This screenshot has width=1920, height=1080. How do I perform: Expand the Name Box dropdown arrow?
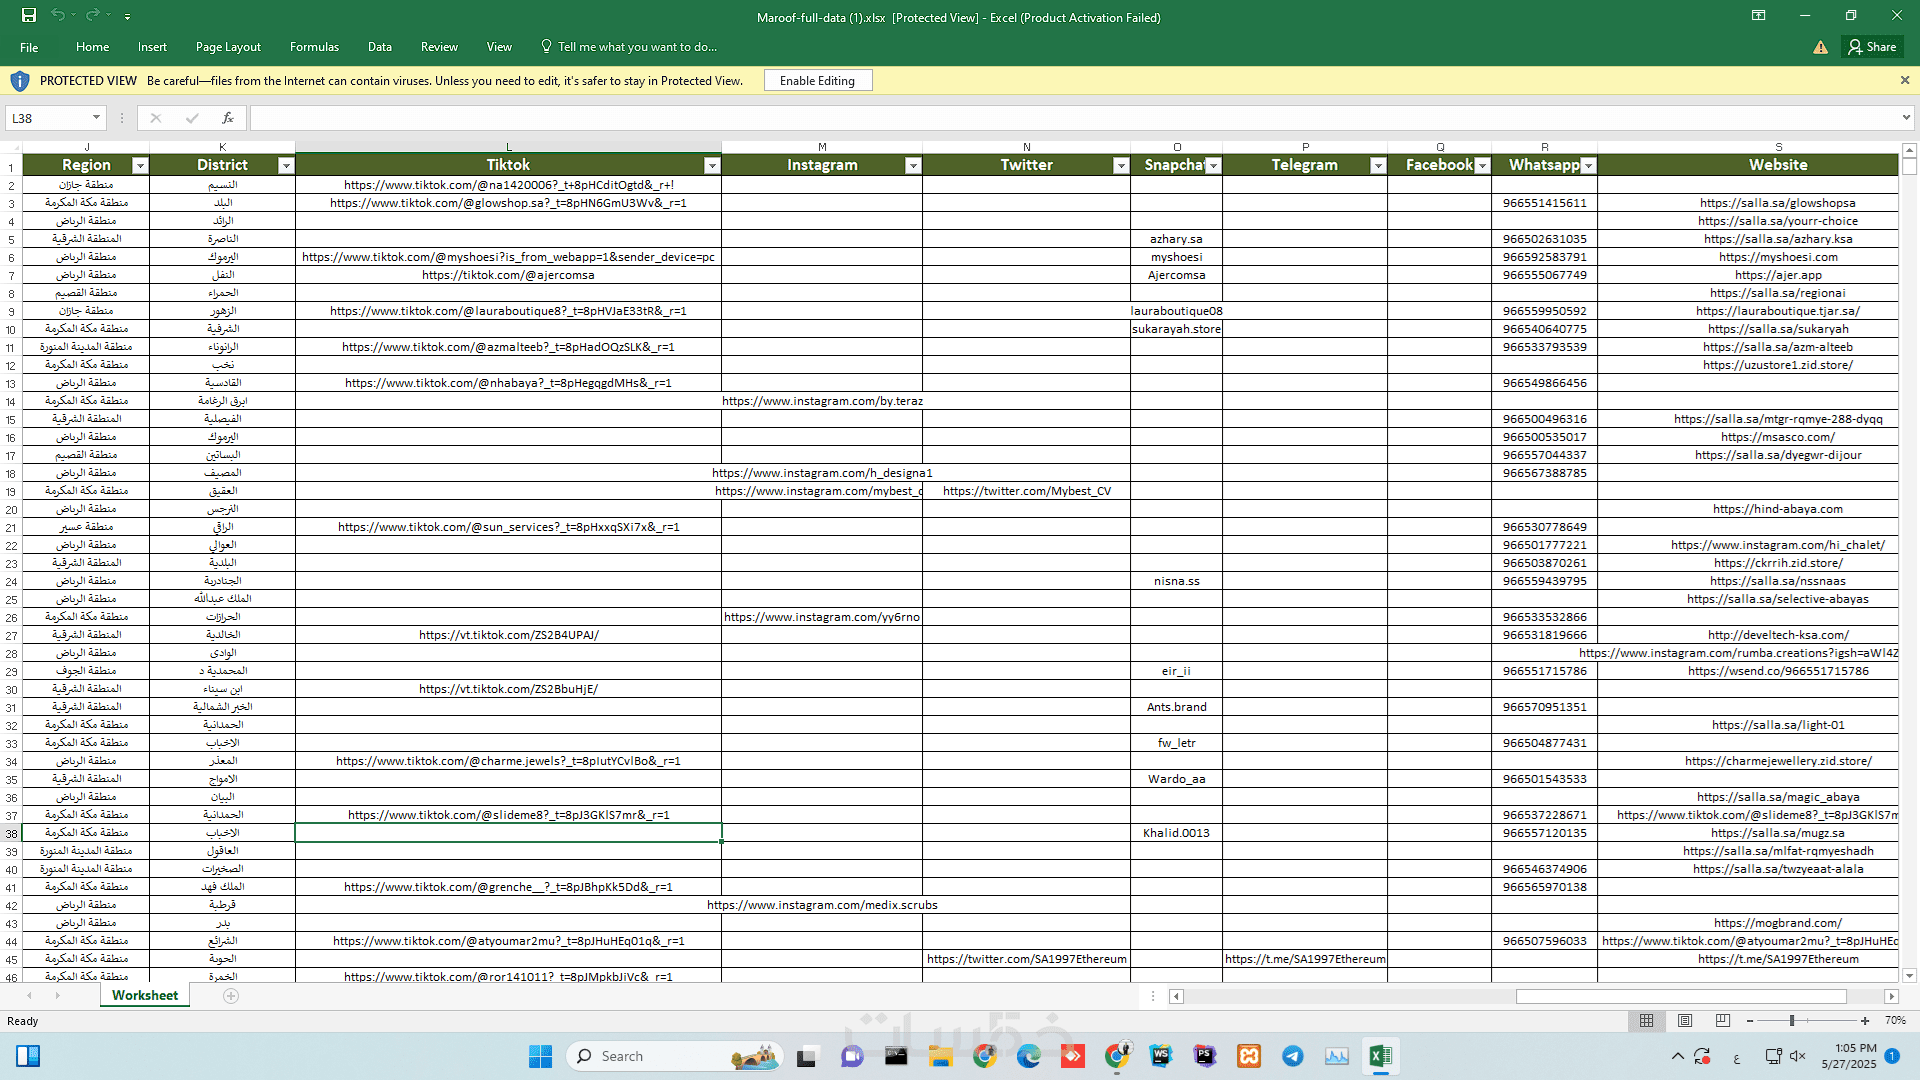(96, 118)
